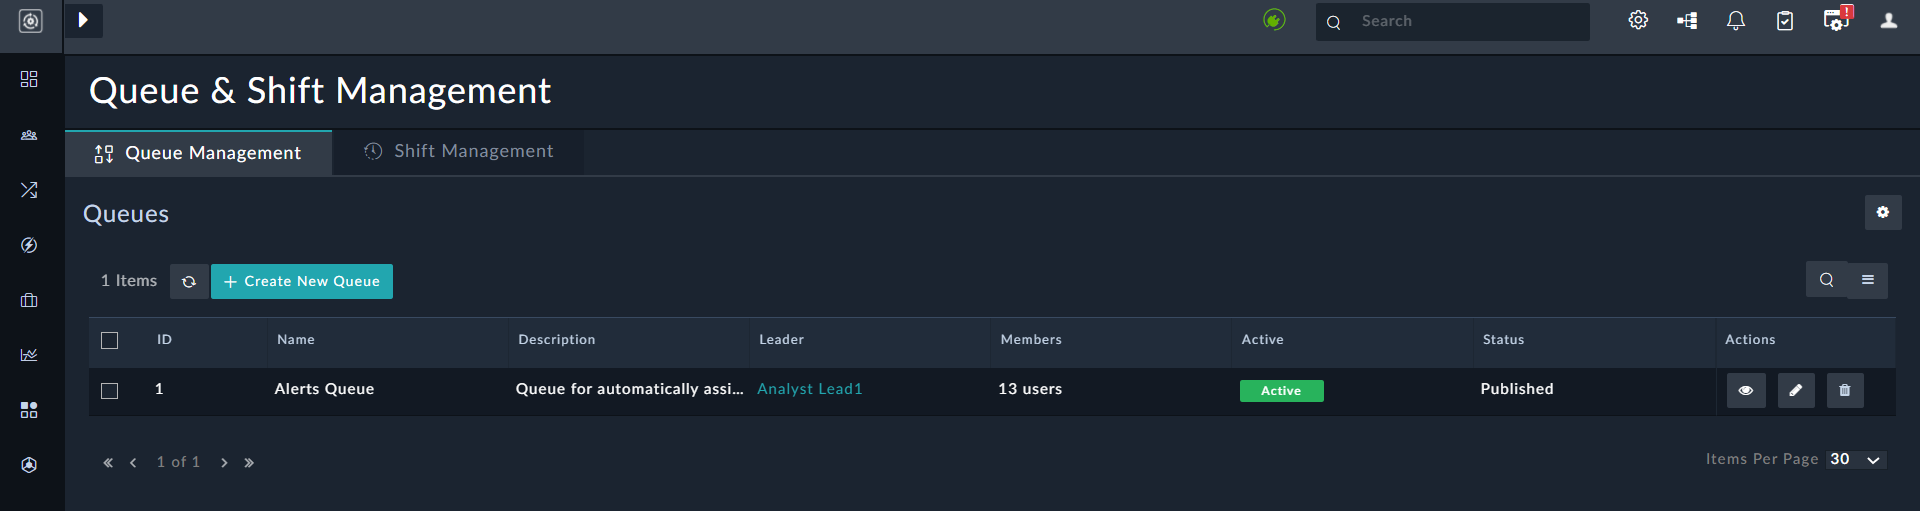Click the Create New Queue button
The image size is (1920, 511).
[x=302, y=282]
